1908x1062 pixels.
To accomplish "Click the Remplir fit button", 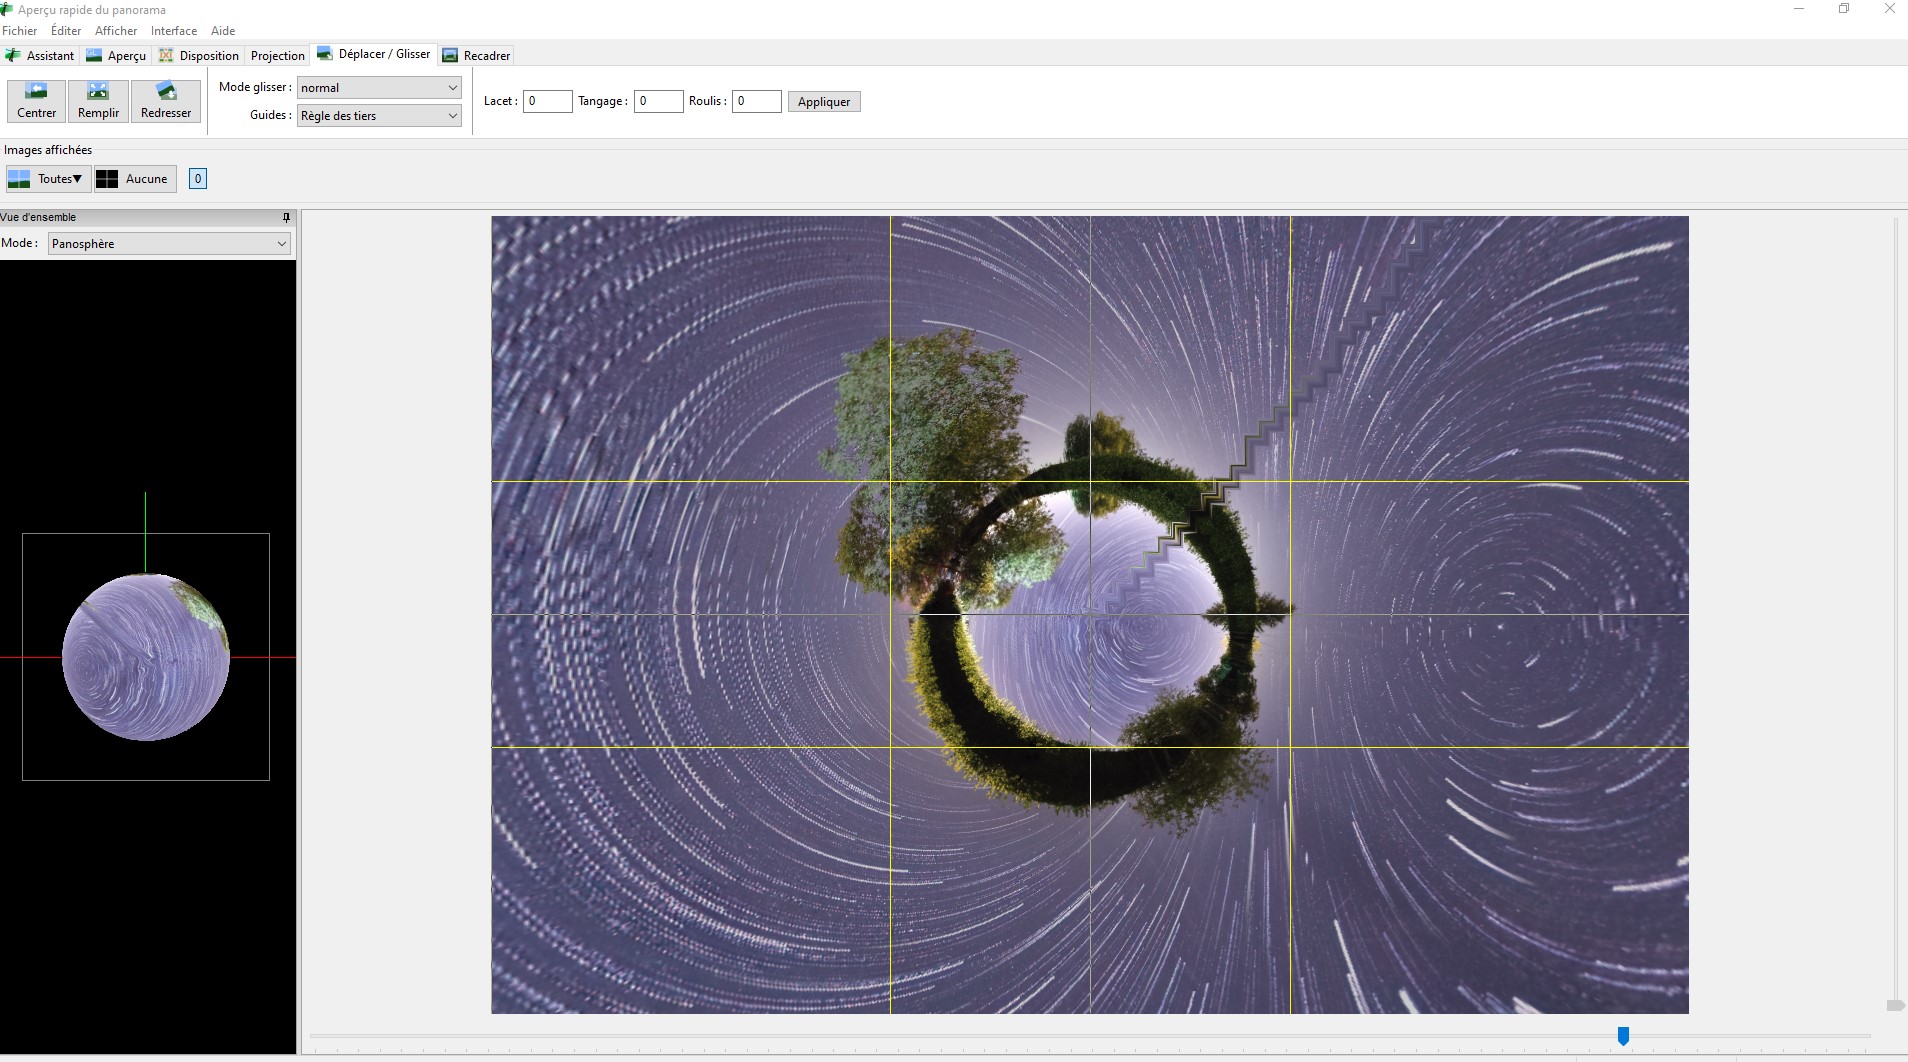I will [x=98, y=101].
